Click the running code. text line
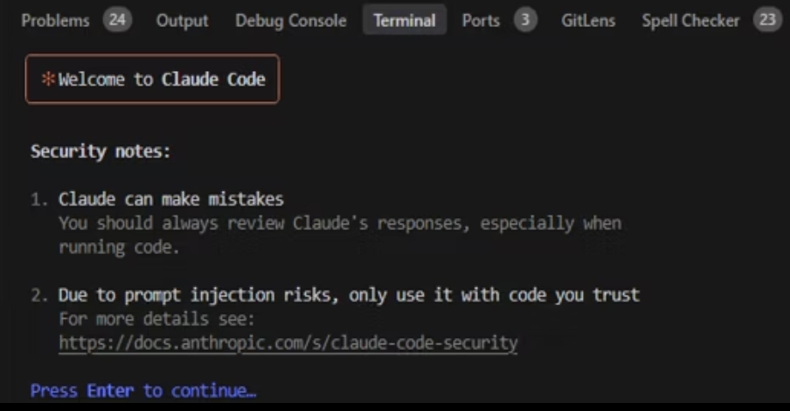This screenshot has width=790, height=411. 119,247
